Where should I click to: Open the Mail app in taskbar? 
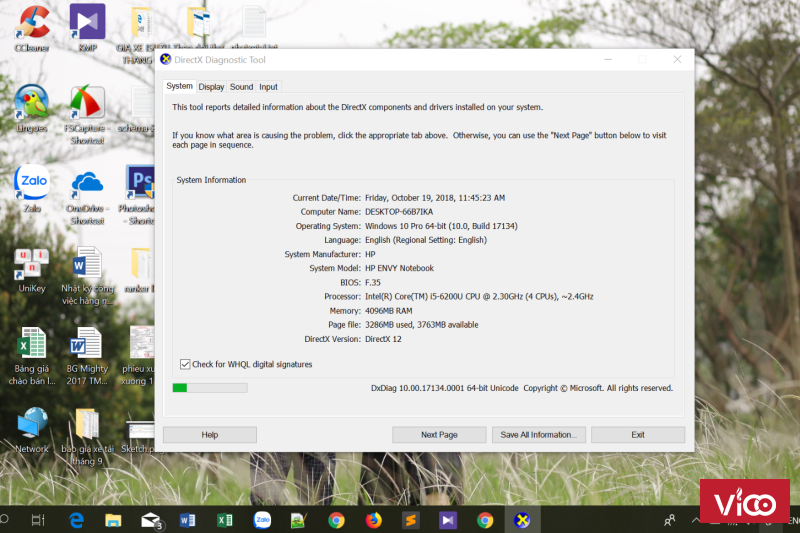coord(151,520)
